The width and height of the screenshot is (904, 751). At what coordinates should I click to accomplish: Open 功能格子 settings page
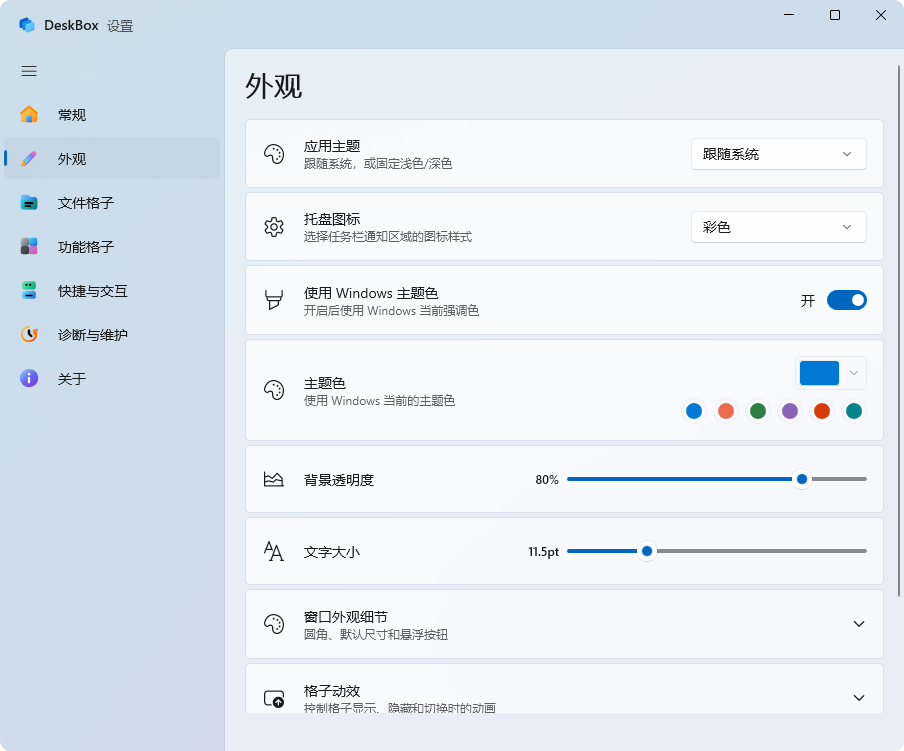click(112, 246)
